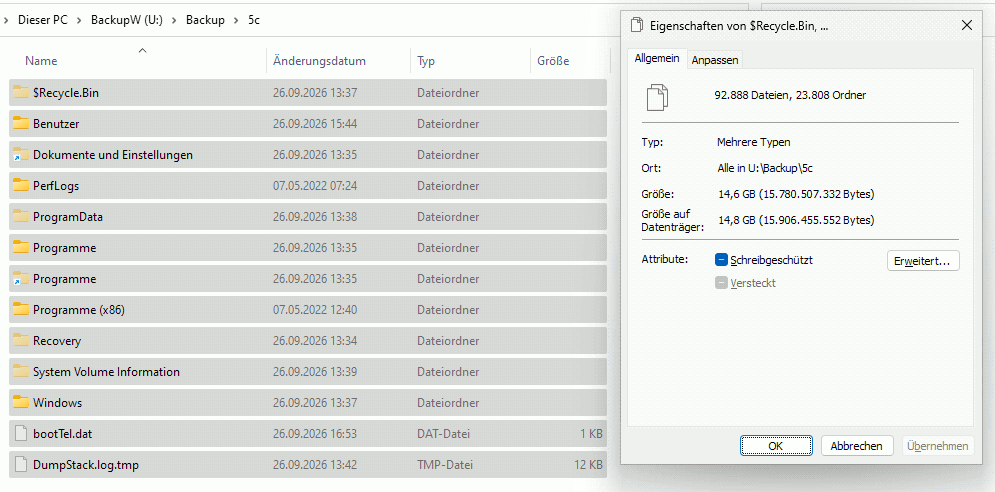
Task: Navigate to BackupW (U:) in breadcrumb
Action: (x=127, y=20)
